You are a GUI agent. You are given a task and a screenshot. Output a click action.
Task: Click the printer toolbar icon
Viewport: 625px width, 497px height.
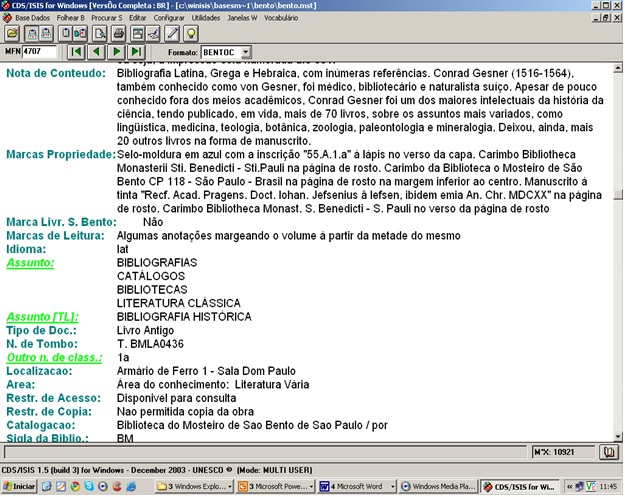pyautogui.click(x=118, y=33)
